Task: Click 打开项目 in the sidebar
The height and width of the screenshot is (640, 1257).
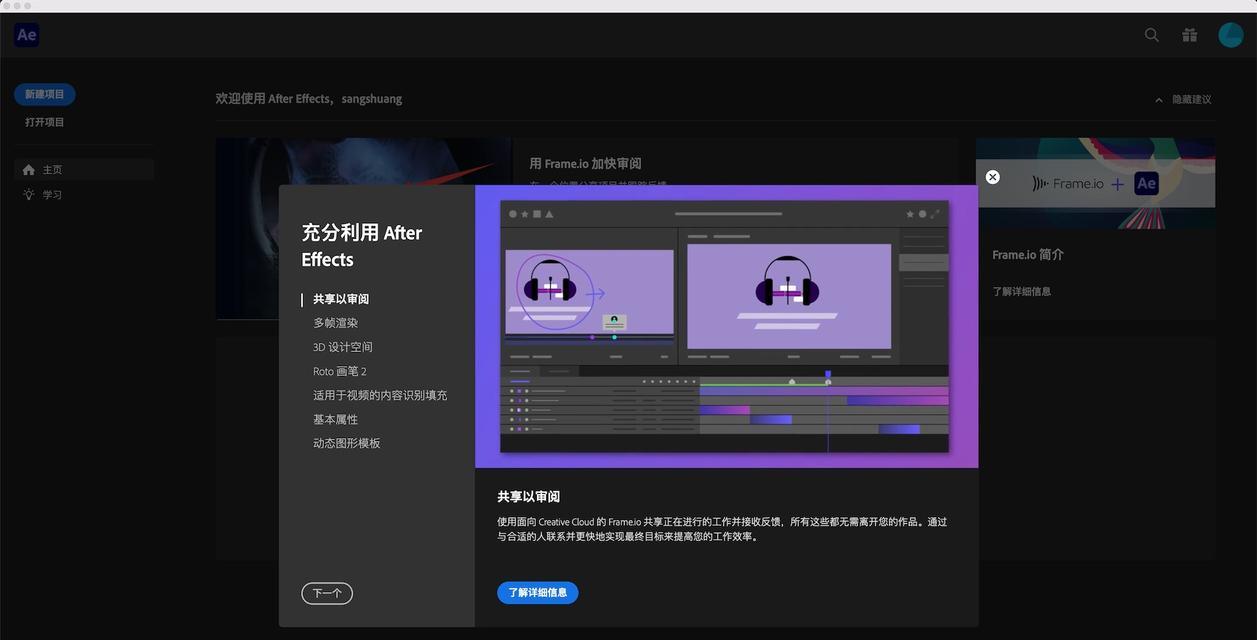Action: pos(45,122)
